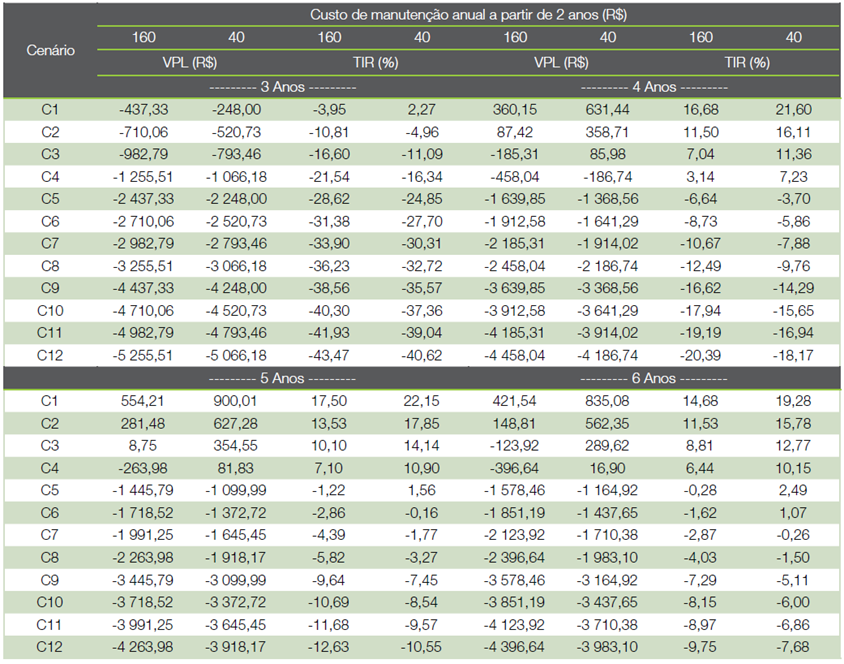Click the cell reading 900,01
844x664 pixels.
point(236,400)
